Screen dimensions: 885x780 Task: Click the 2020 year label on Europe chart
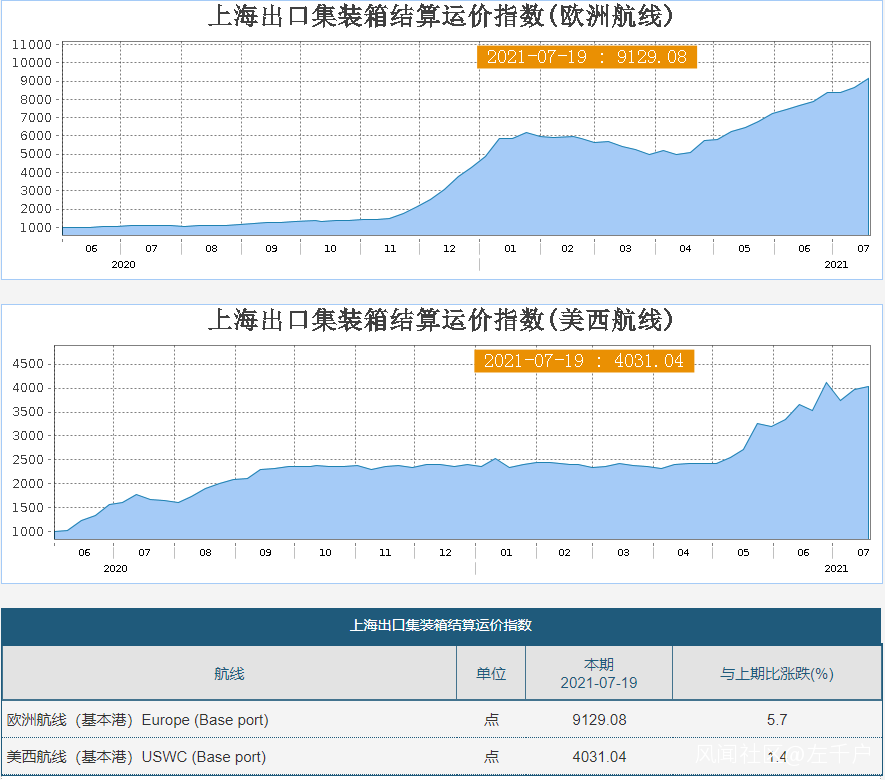(123, 264)
